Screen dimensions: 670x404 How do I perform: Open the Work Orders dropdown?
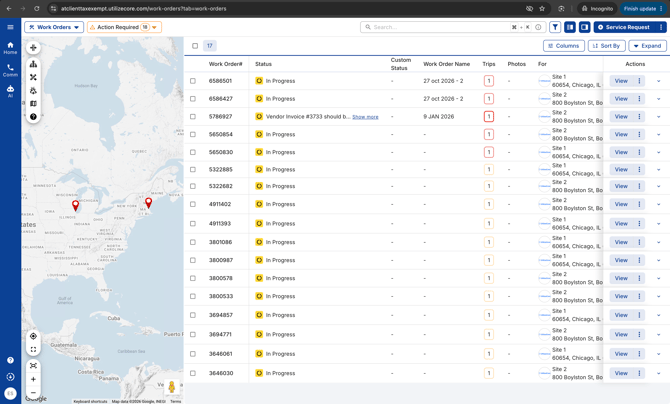pos(54,27)
